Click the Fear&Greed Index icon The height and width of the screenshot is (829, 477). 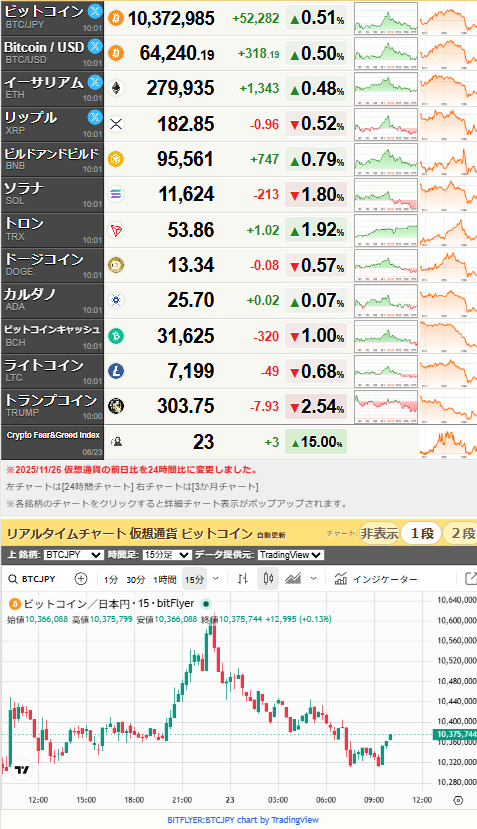(x=116, y=441)
